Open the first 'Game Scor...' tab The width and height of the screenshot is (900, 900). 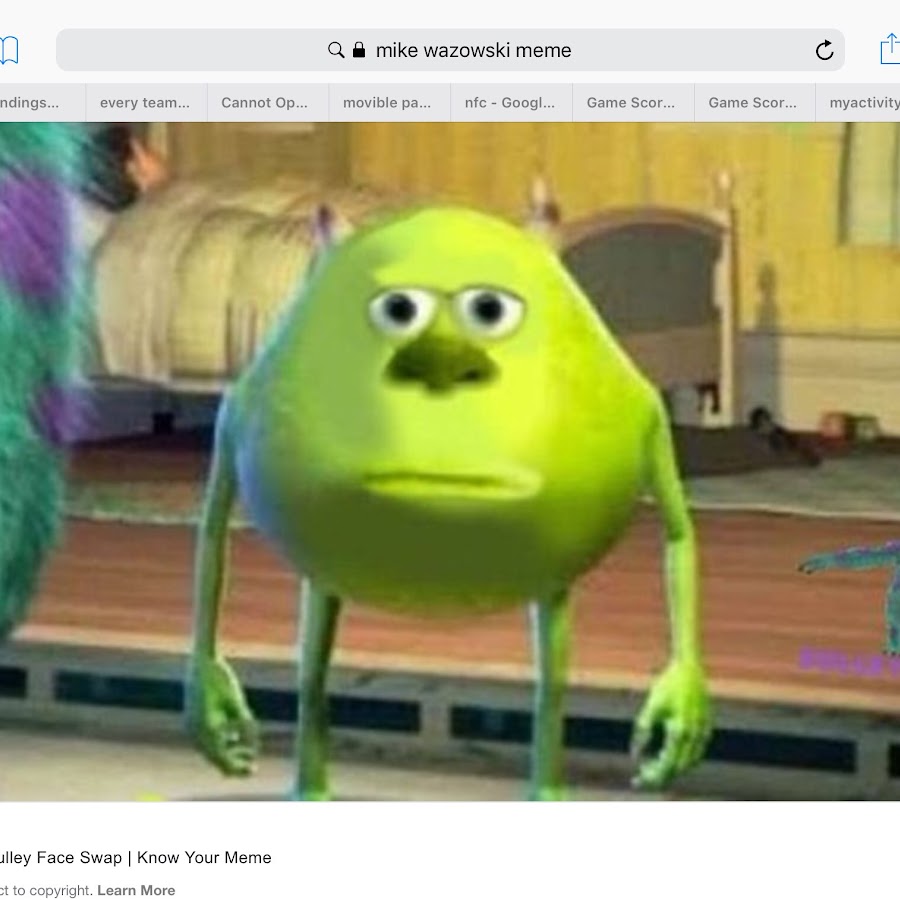pos(633,103)
